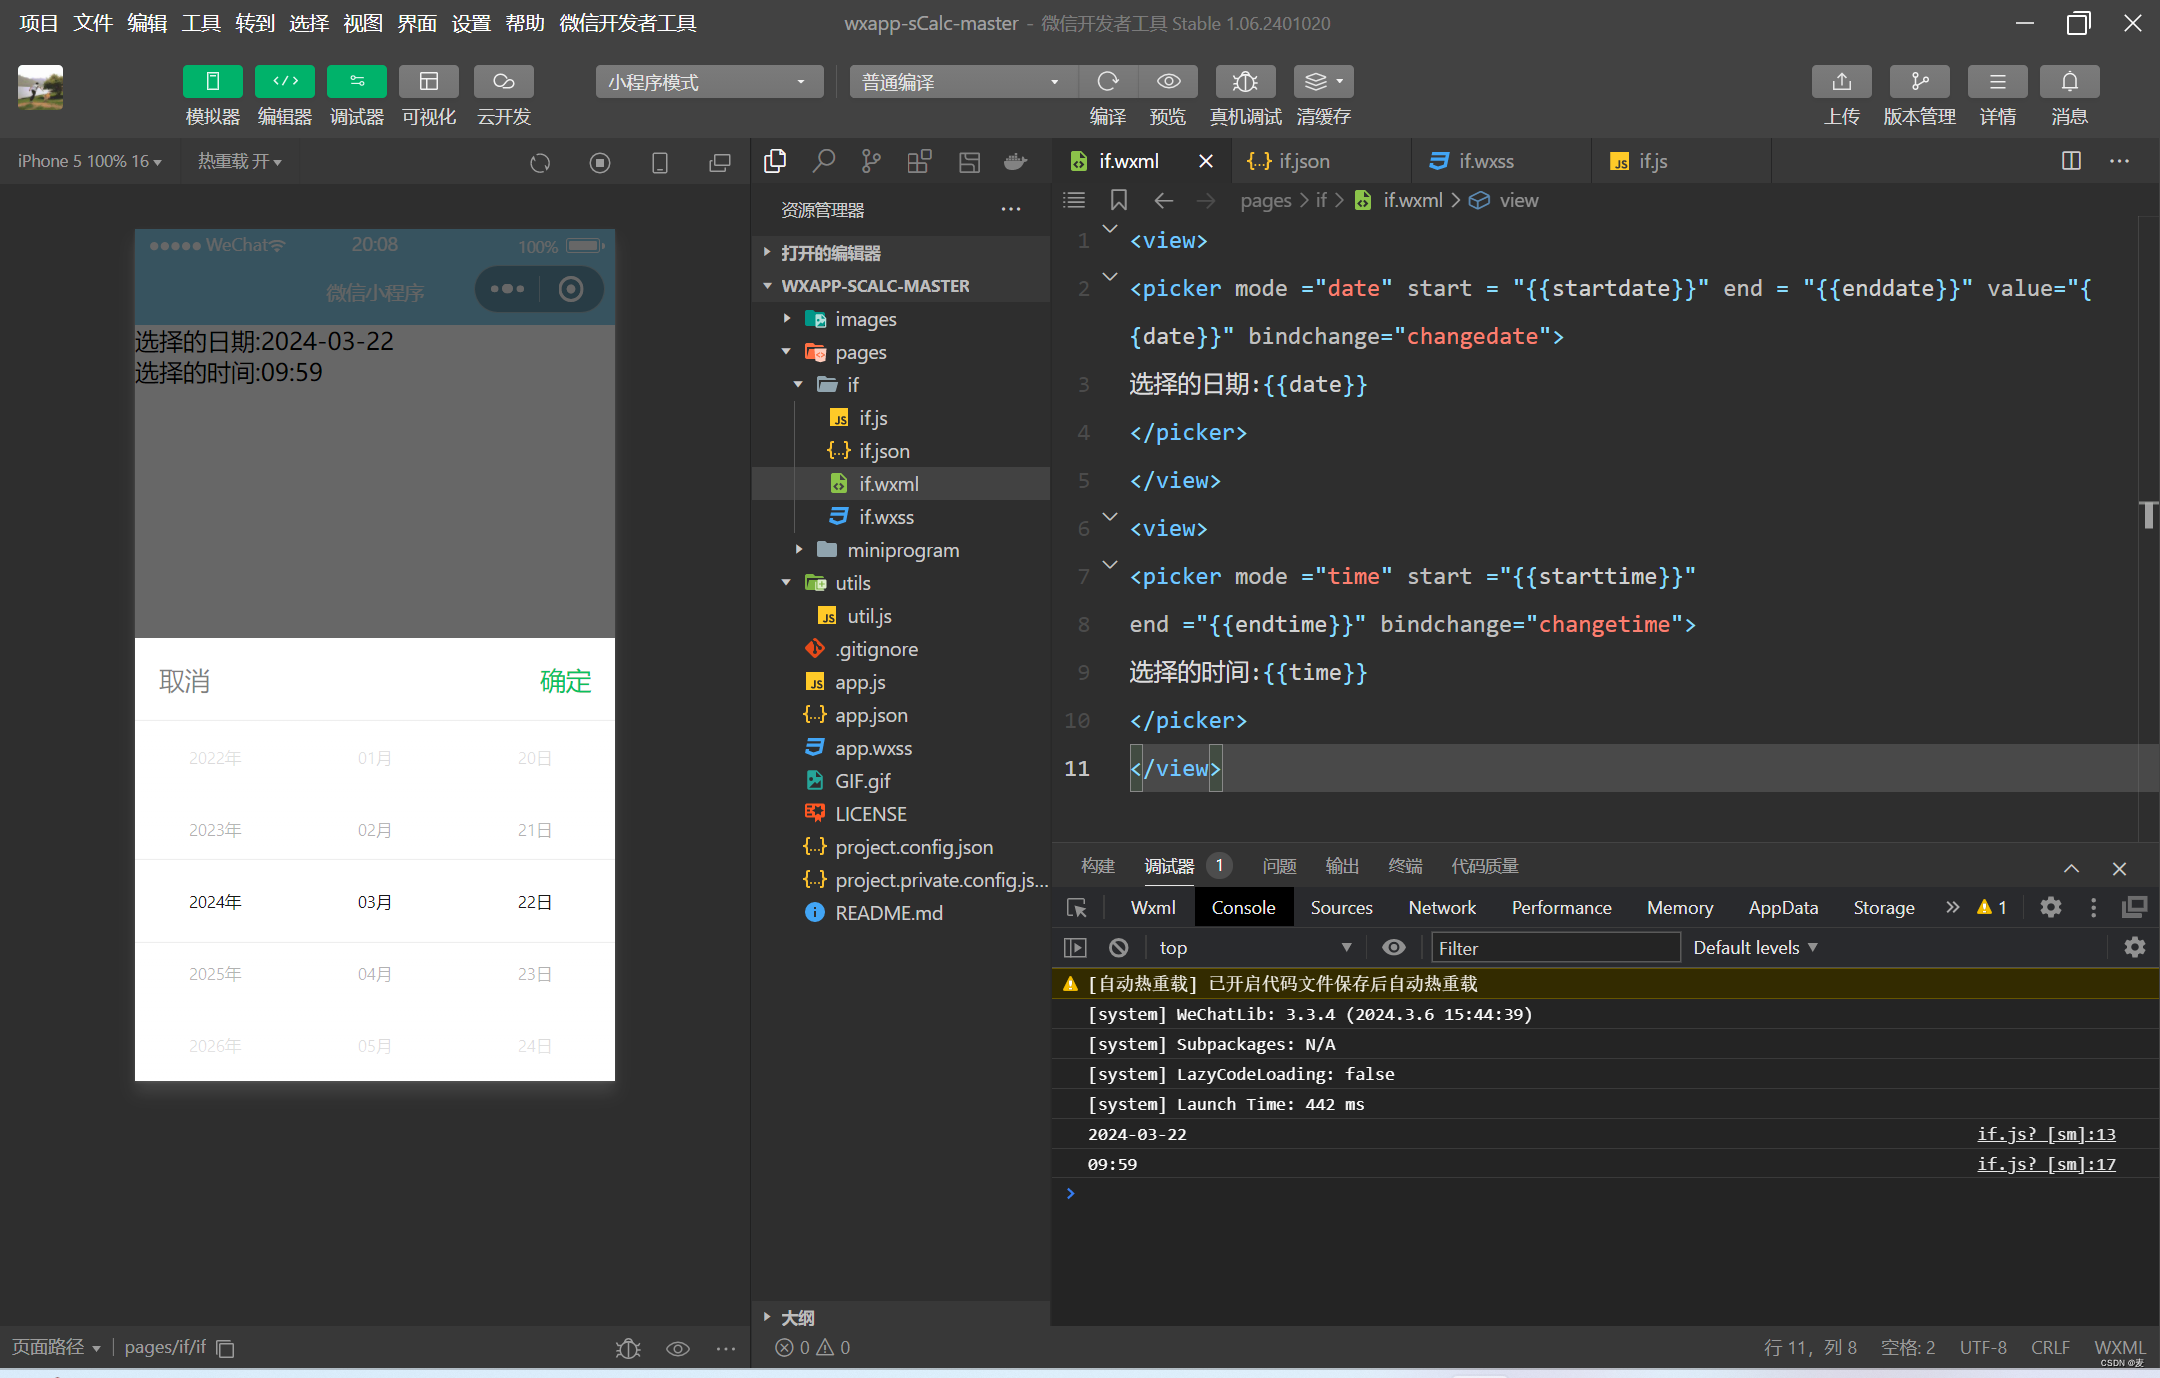2160x1378 pixels.
Task: Toggle the editor (编辑器) panel button
Action: tap(284, 82)
